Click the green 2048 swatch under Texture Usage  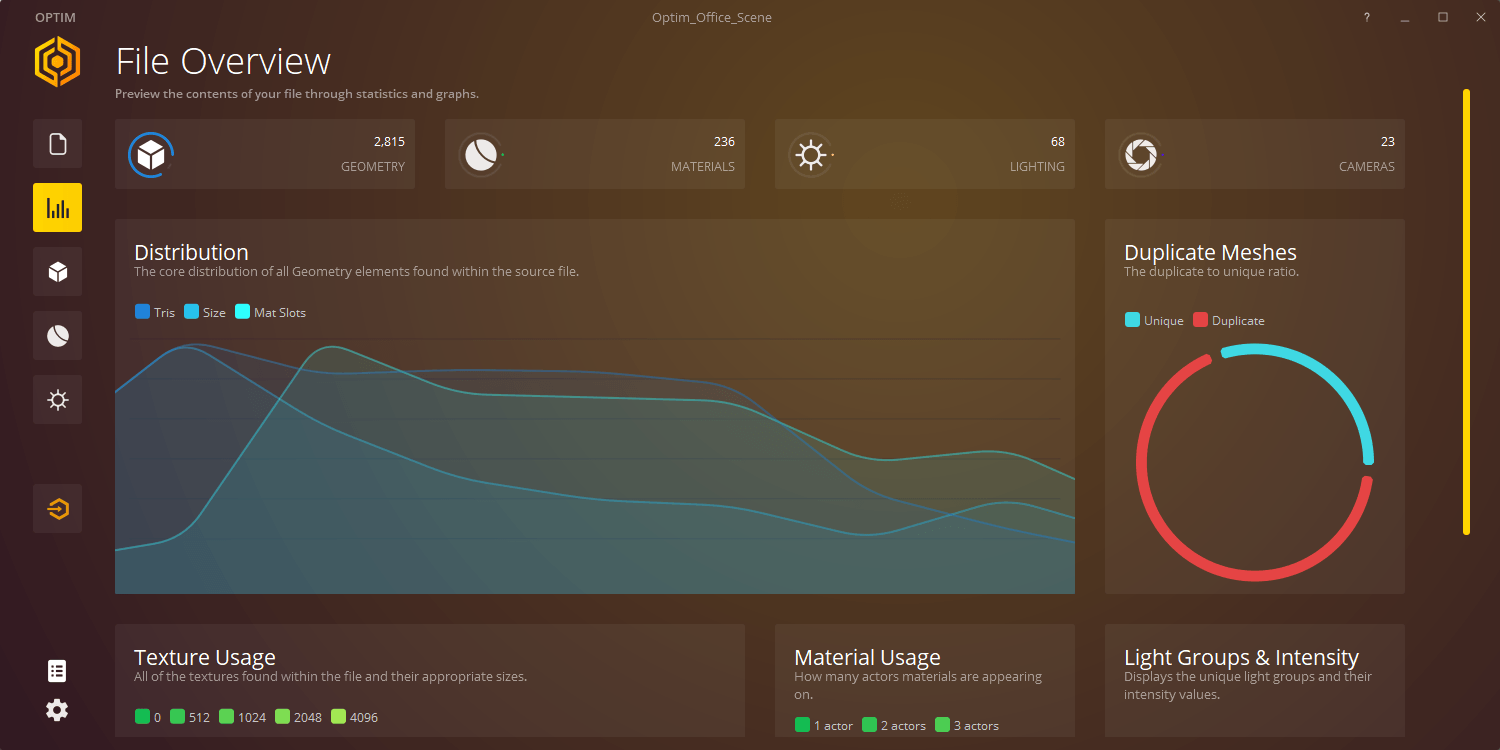pos(281,717)
